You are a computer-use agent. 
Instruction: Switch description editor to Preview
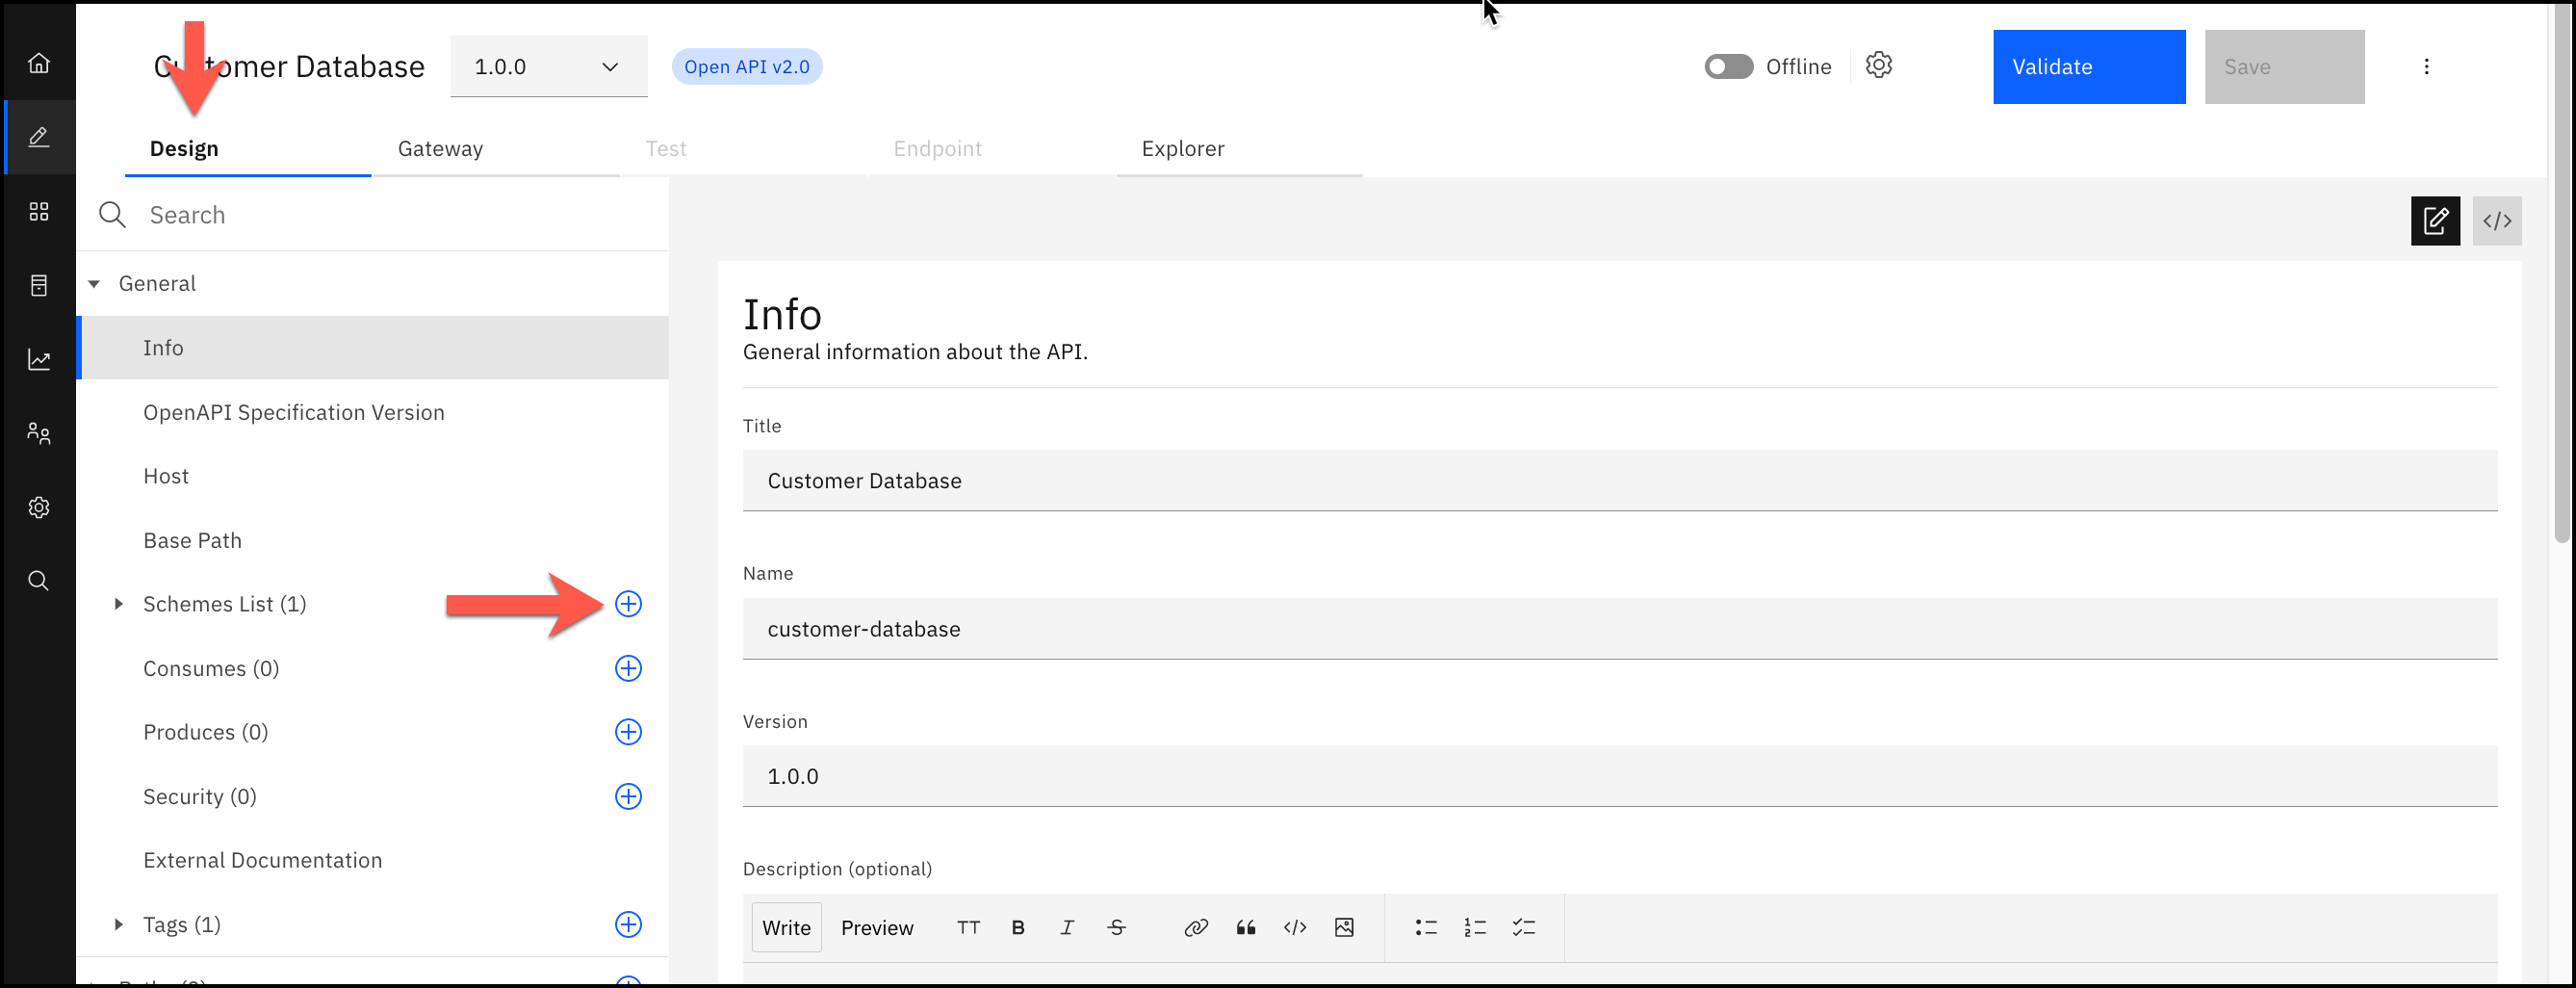tap(876, 928)
